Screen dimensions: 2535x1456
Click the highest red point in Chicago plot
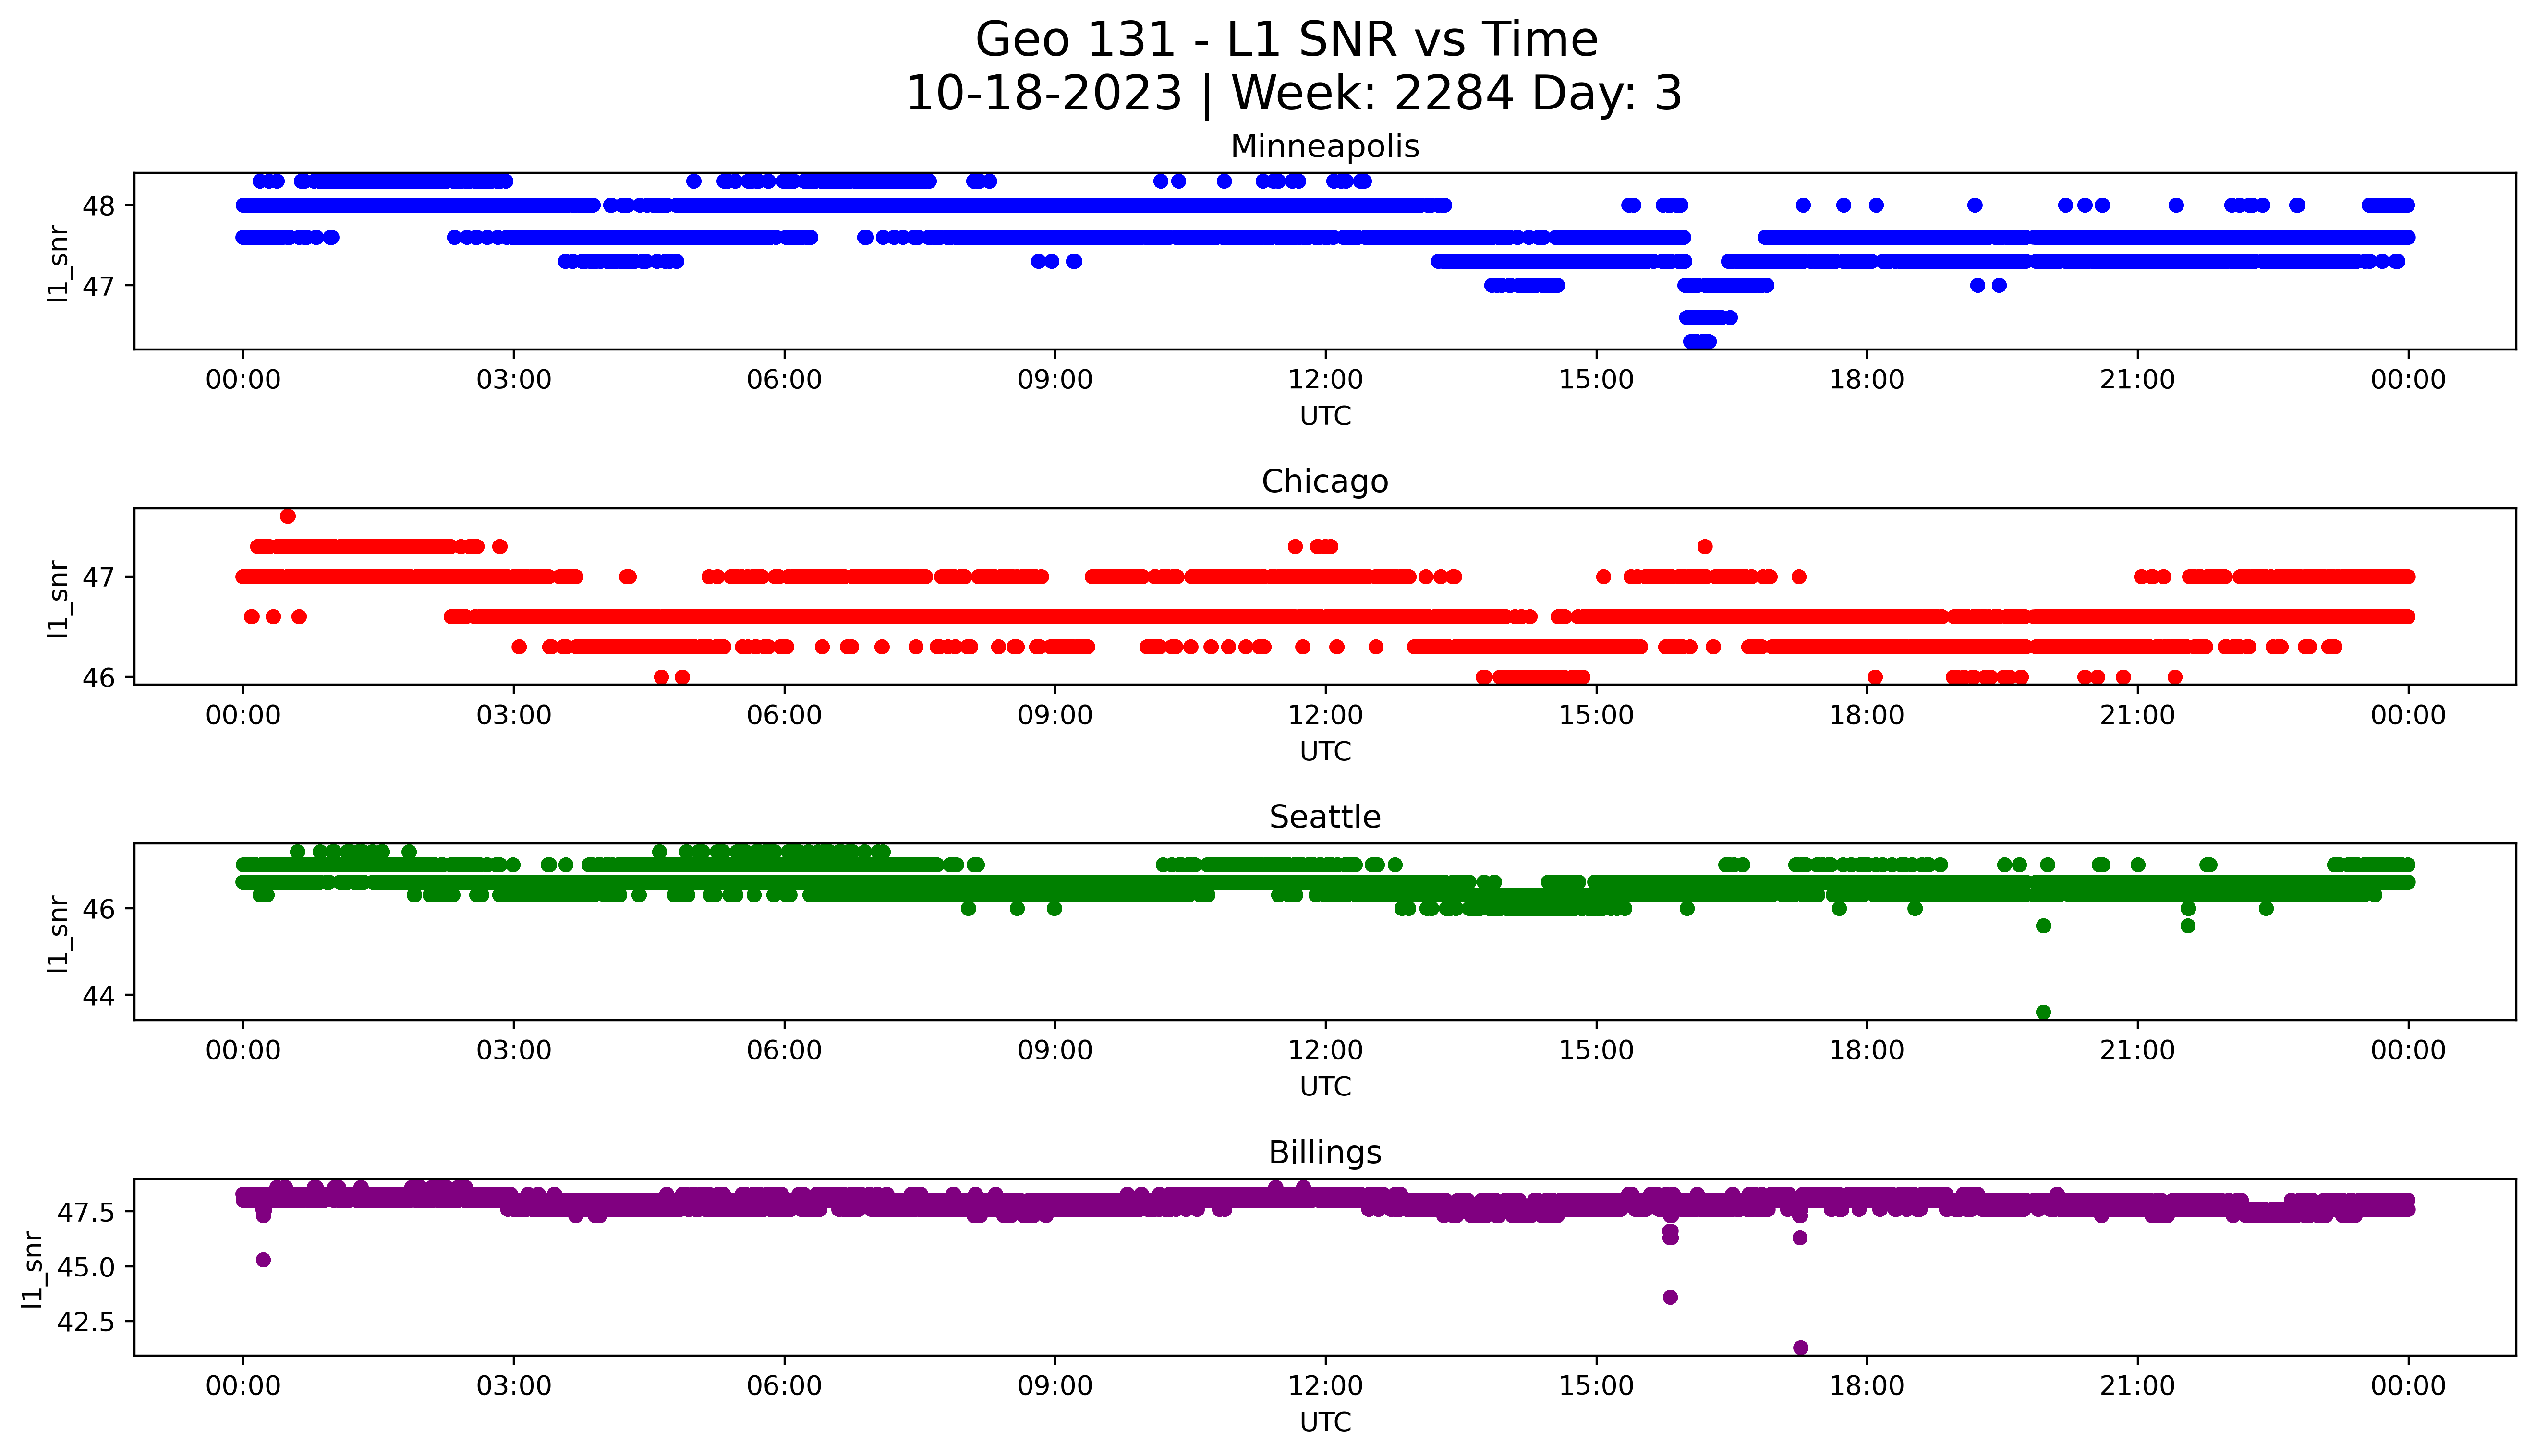click(288, 516)
